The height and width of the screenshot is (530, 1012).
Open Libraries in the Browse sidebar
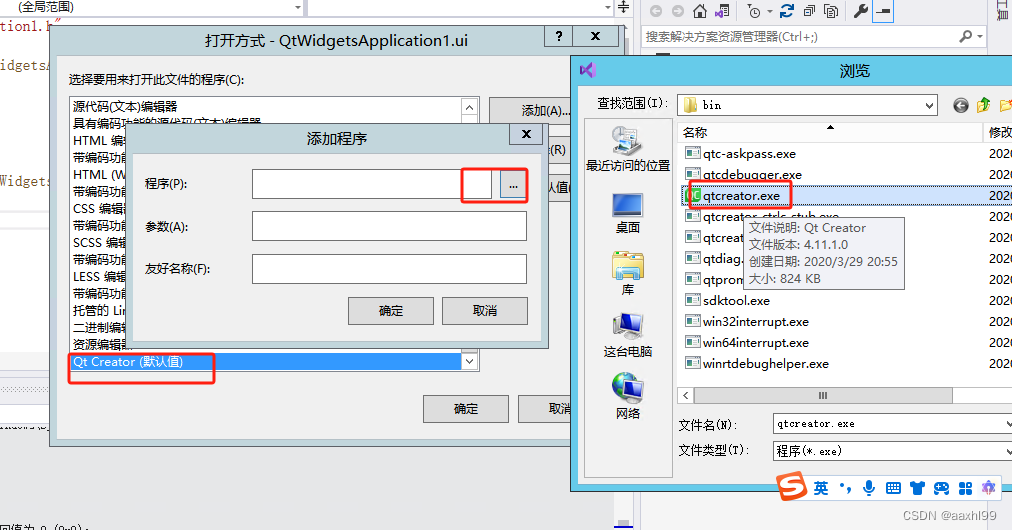pyautogui.click(x=627, y=273)
